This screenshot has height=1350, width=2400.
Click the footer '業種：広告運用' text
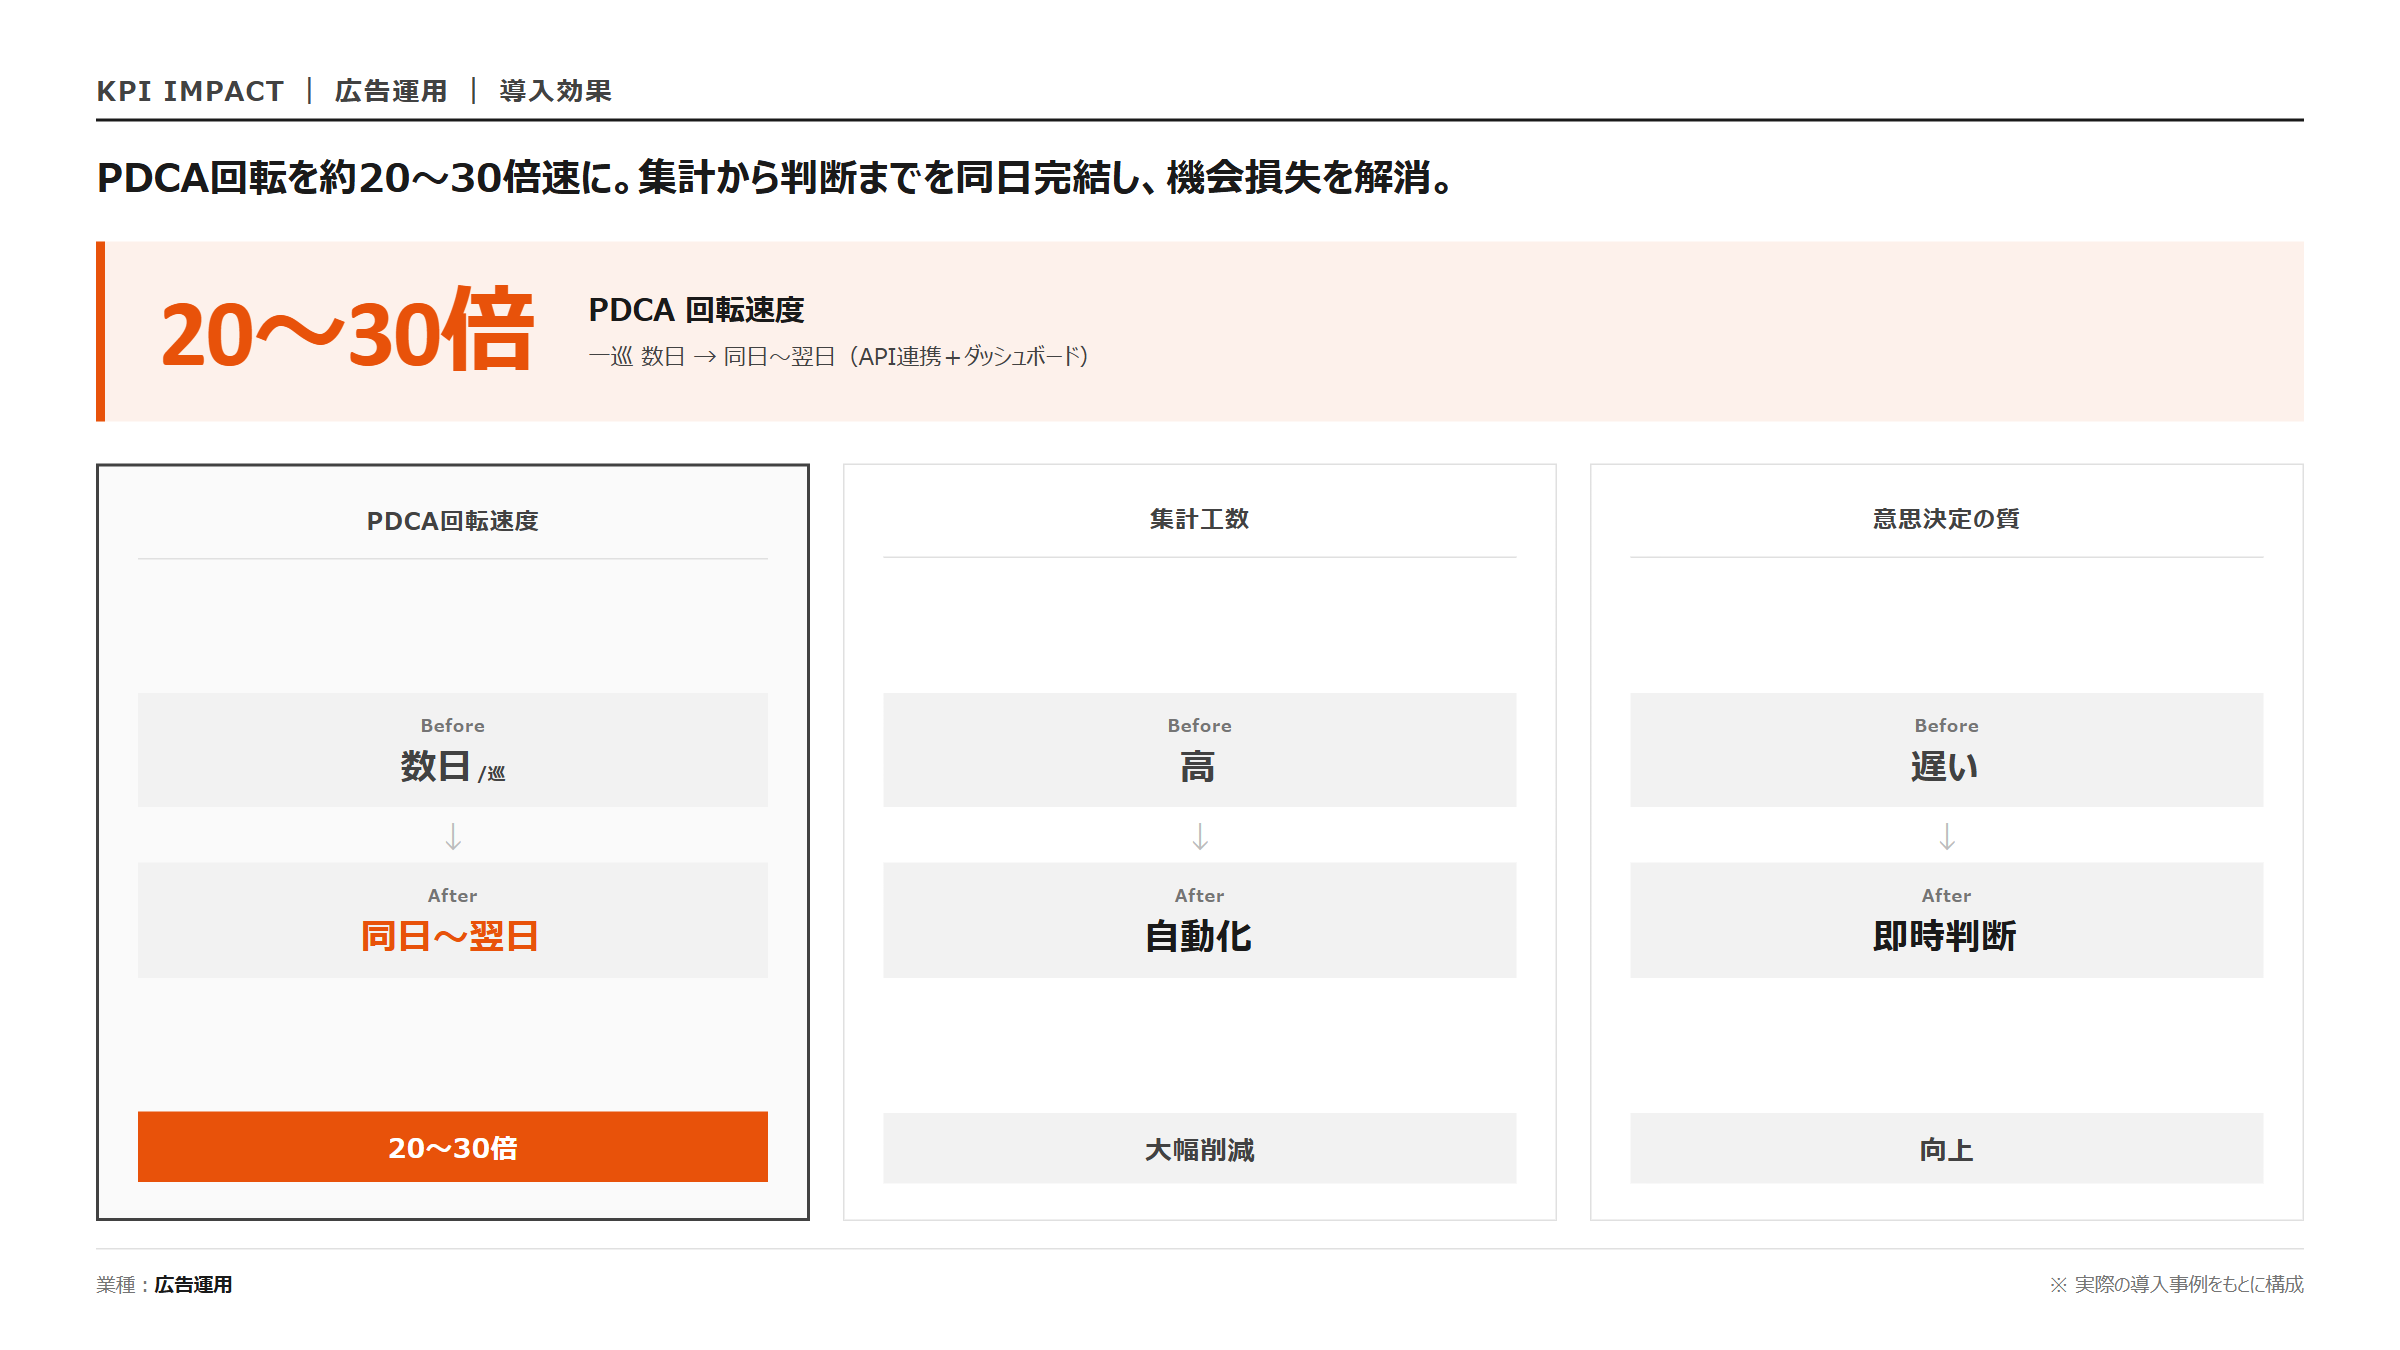(x=164, y=1284)
